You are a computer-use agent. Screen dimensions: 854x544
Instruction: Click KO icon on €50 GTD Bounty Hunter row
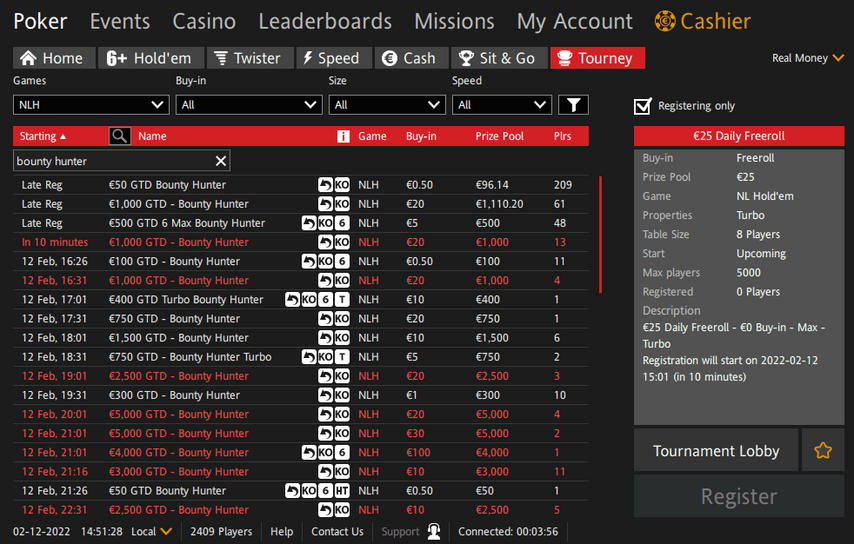tap(341, 185)
